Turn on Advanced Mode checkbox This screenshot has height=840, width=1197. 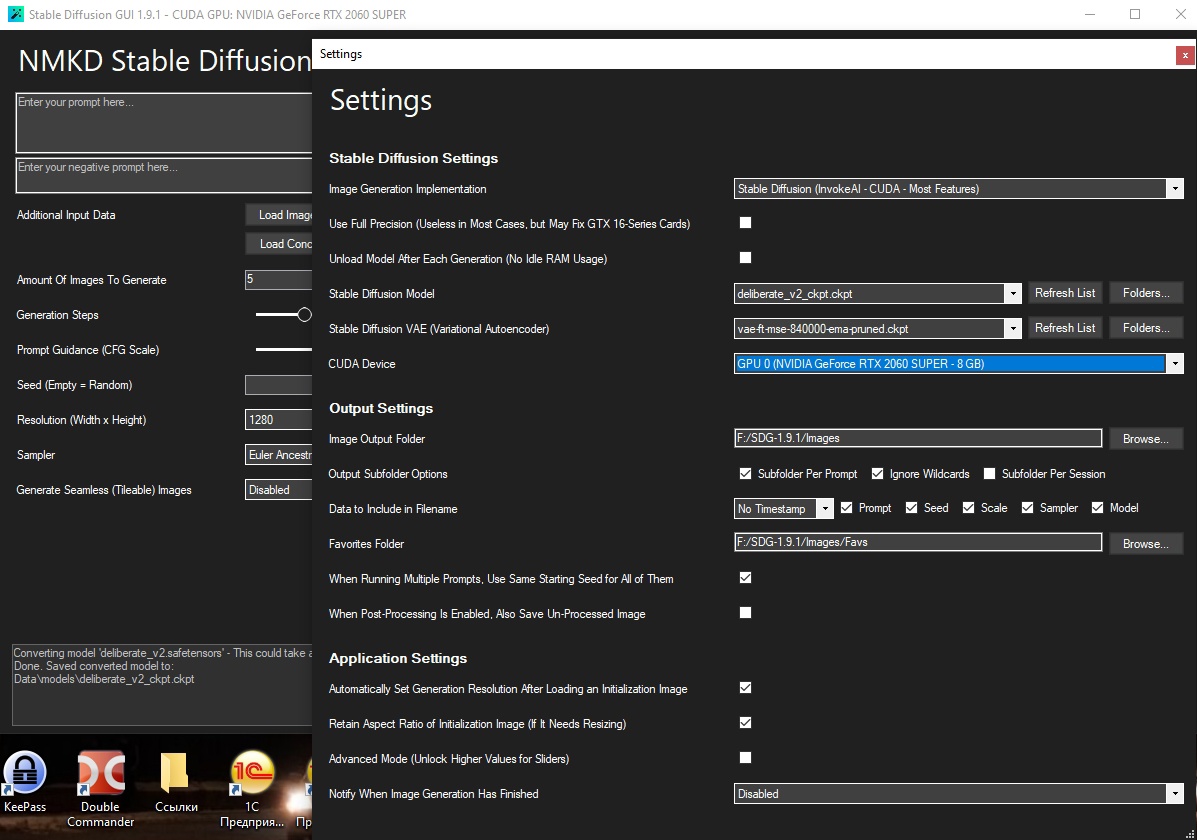coord(745,758)
